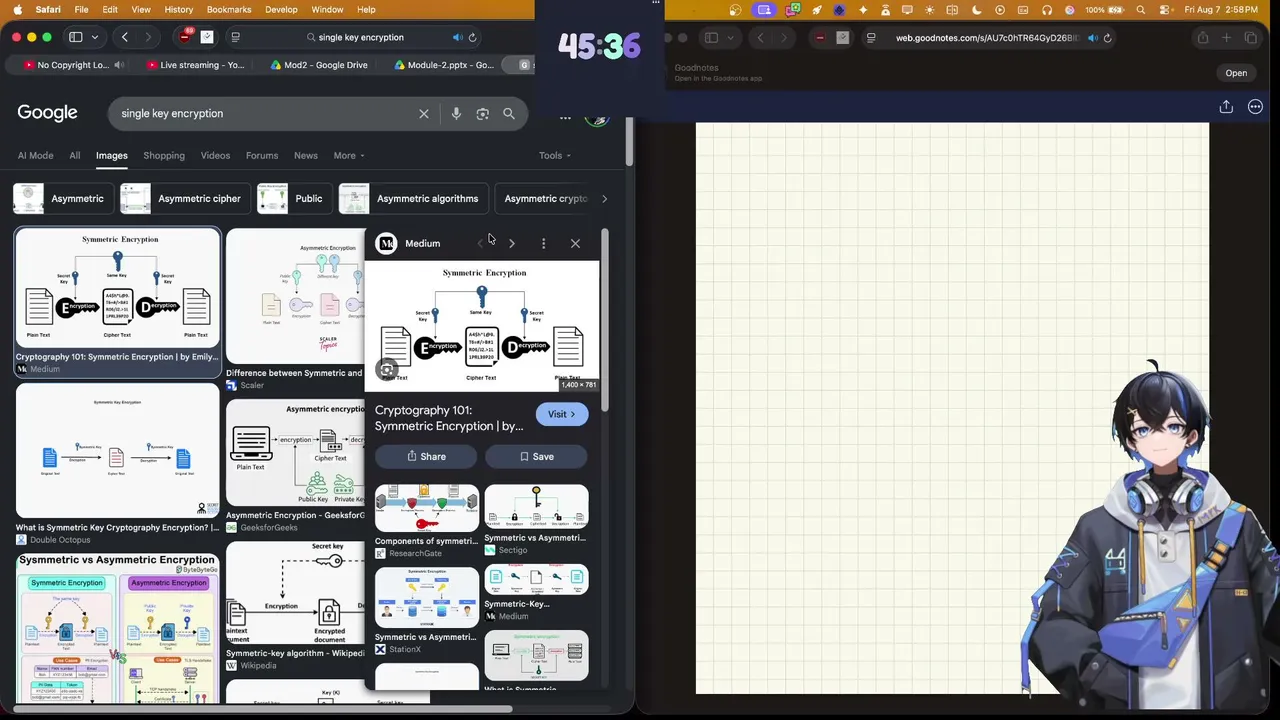
Task: Go back in the left Safari window
Action: 125,37
